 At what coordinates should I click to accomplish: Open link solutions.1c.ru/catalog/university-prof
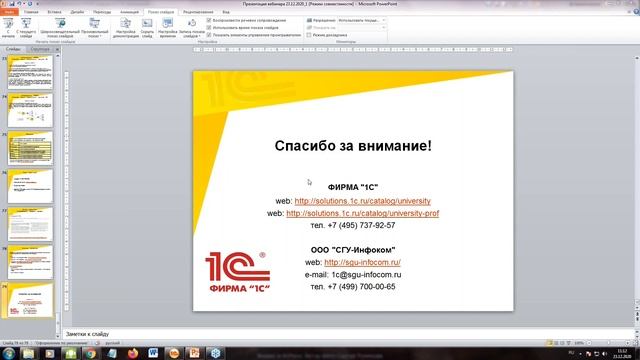point(362,213)
